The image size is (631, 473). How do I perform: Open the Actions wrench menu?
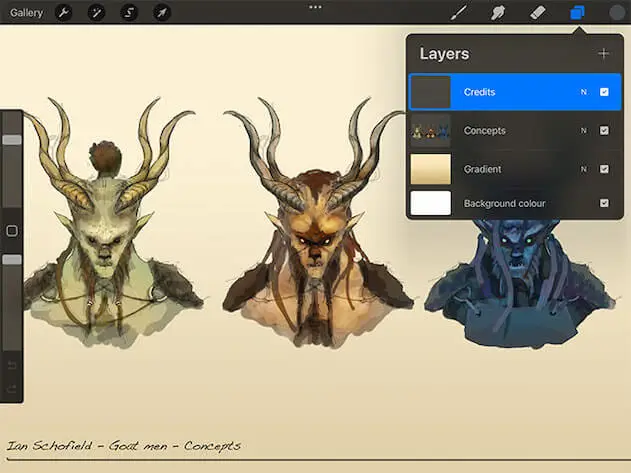click(x=63, y=13)
